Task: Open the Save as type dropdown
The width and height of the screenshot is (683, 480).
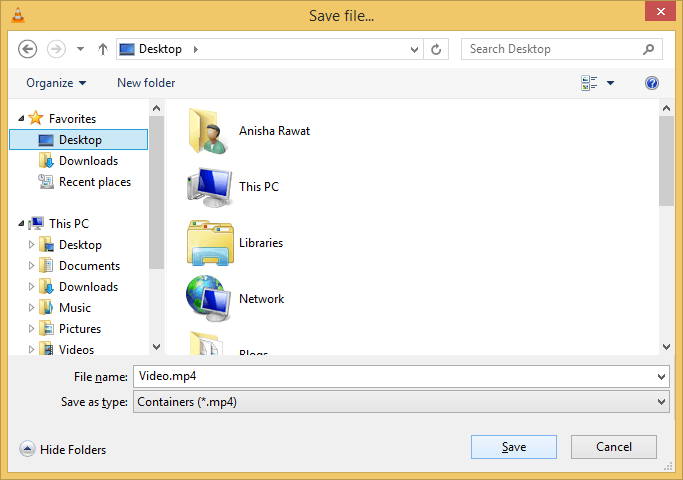Action: pos(401,402)
